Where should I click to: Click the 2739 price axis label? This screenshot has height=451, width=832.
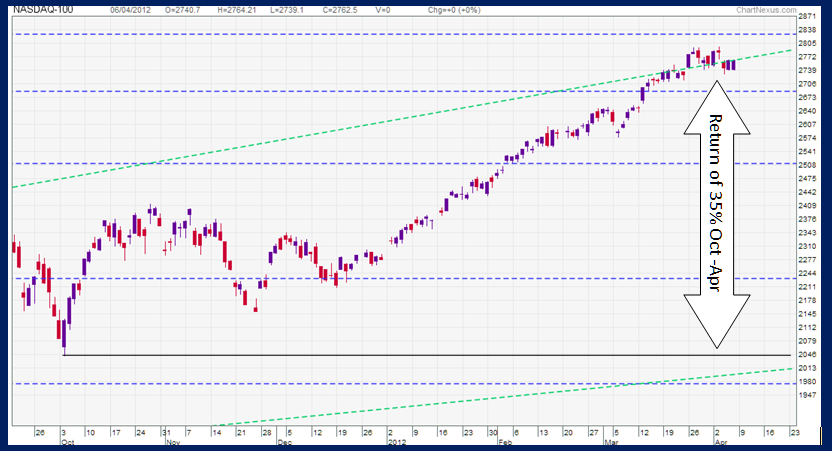pyautogui.click(x=807, y=71)
